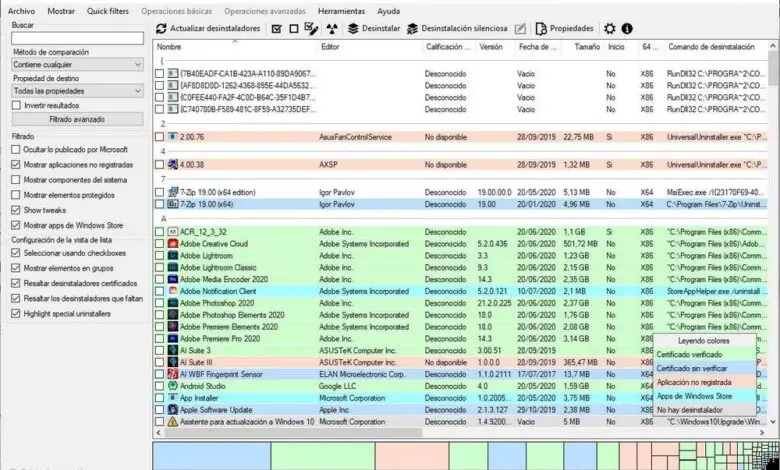The image size is (780, 470).
Task: Tick the checkbox for Adobe Lightroom row
Action: (x=159, y=256)
